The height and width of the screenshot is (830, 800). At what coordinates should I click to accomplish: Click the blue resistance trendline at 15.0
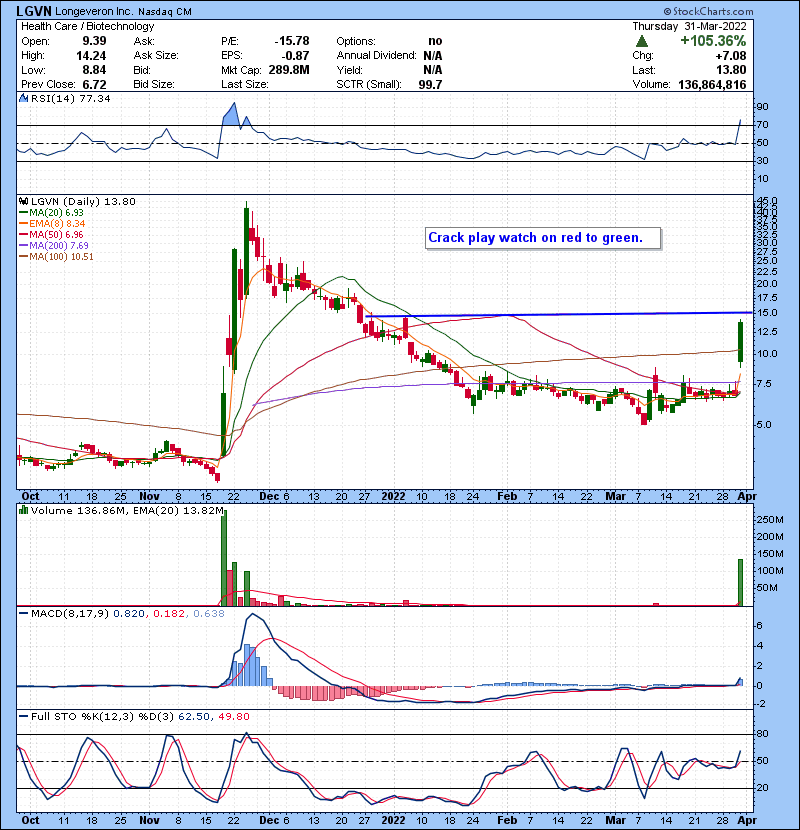tap(559, 314)
